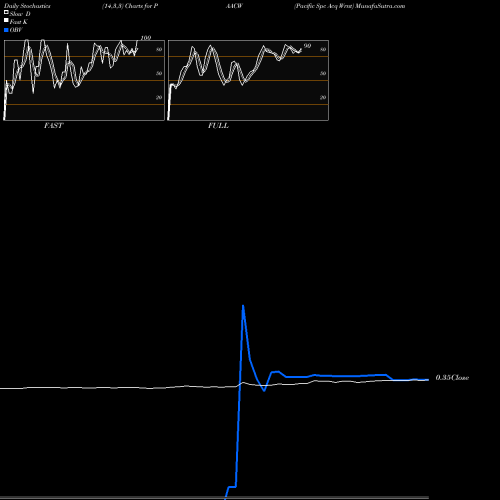Screen dimensions: 500x500
Task: Click the '50' axis label on FAST chart
Action: tap(159, 74)
